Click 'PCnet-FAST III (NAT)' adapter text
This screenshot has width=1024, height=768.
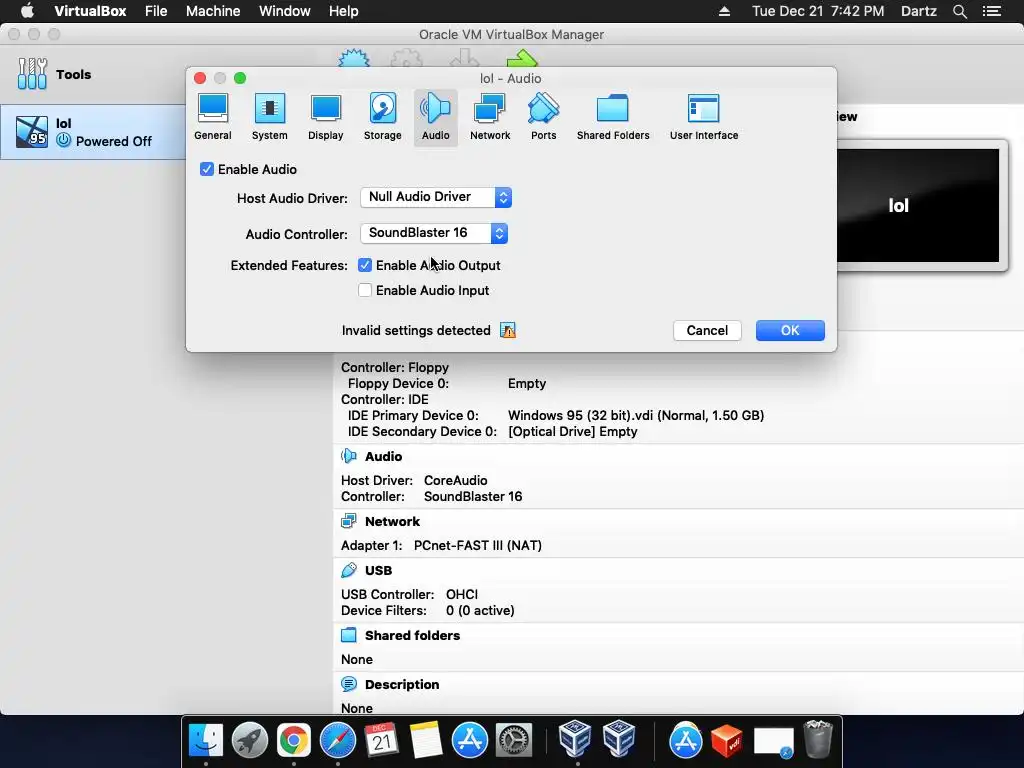click(477, 545)
